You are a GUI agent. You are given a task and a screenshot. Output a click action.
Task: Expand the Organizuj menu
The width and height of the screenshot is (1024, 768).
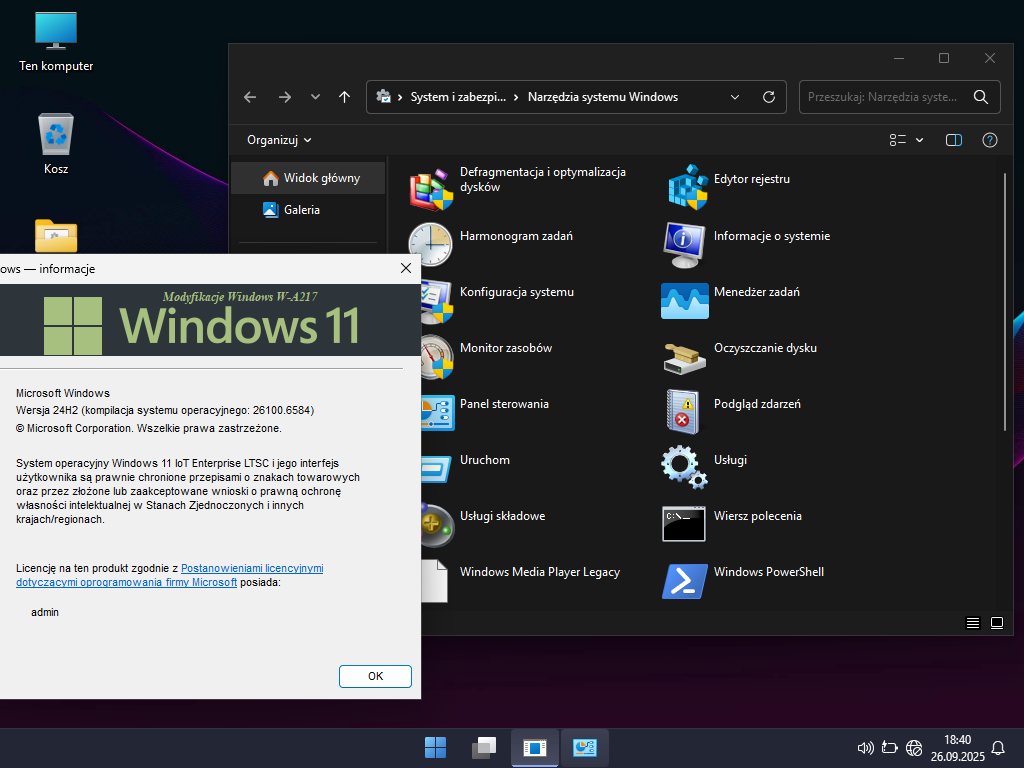(x=279, y=140)
